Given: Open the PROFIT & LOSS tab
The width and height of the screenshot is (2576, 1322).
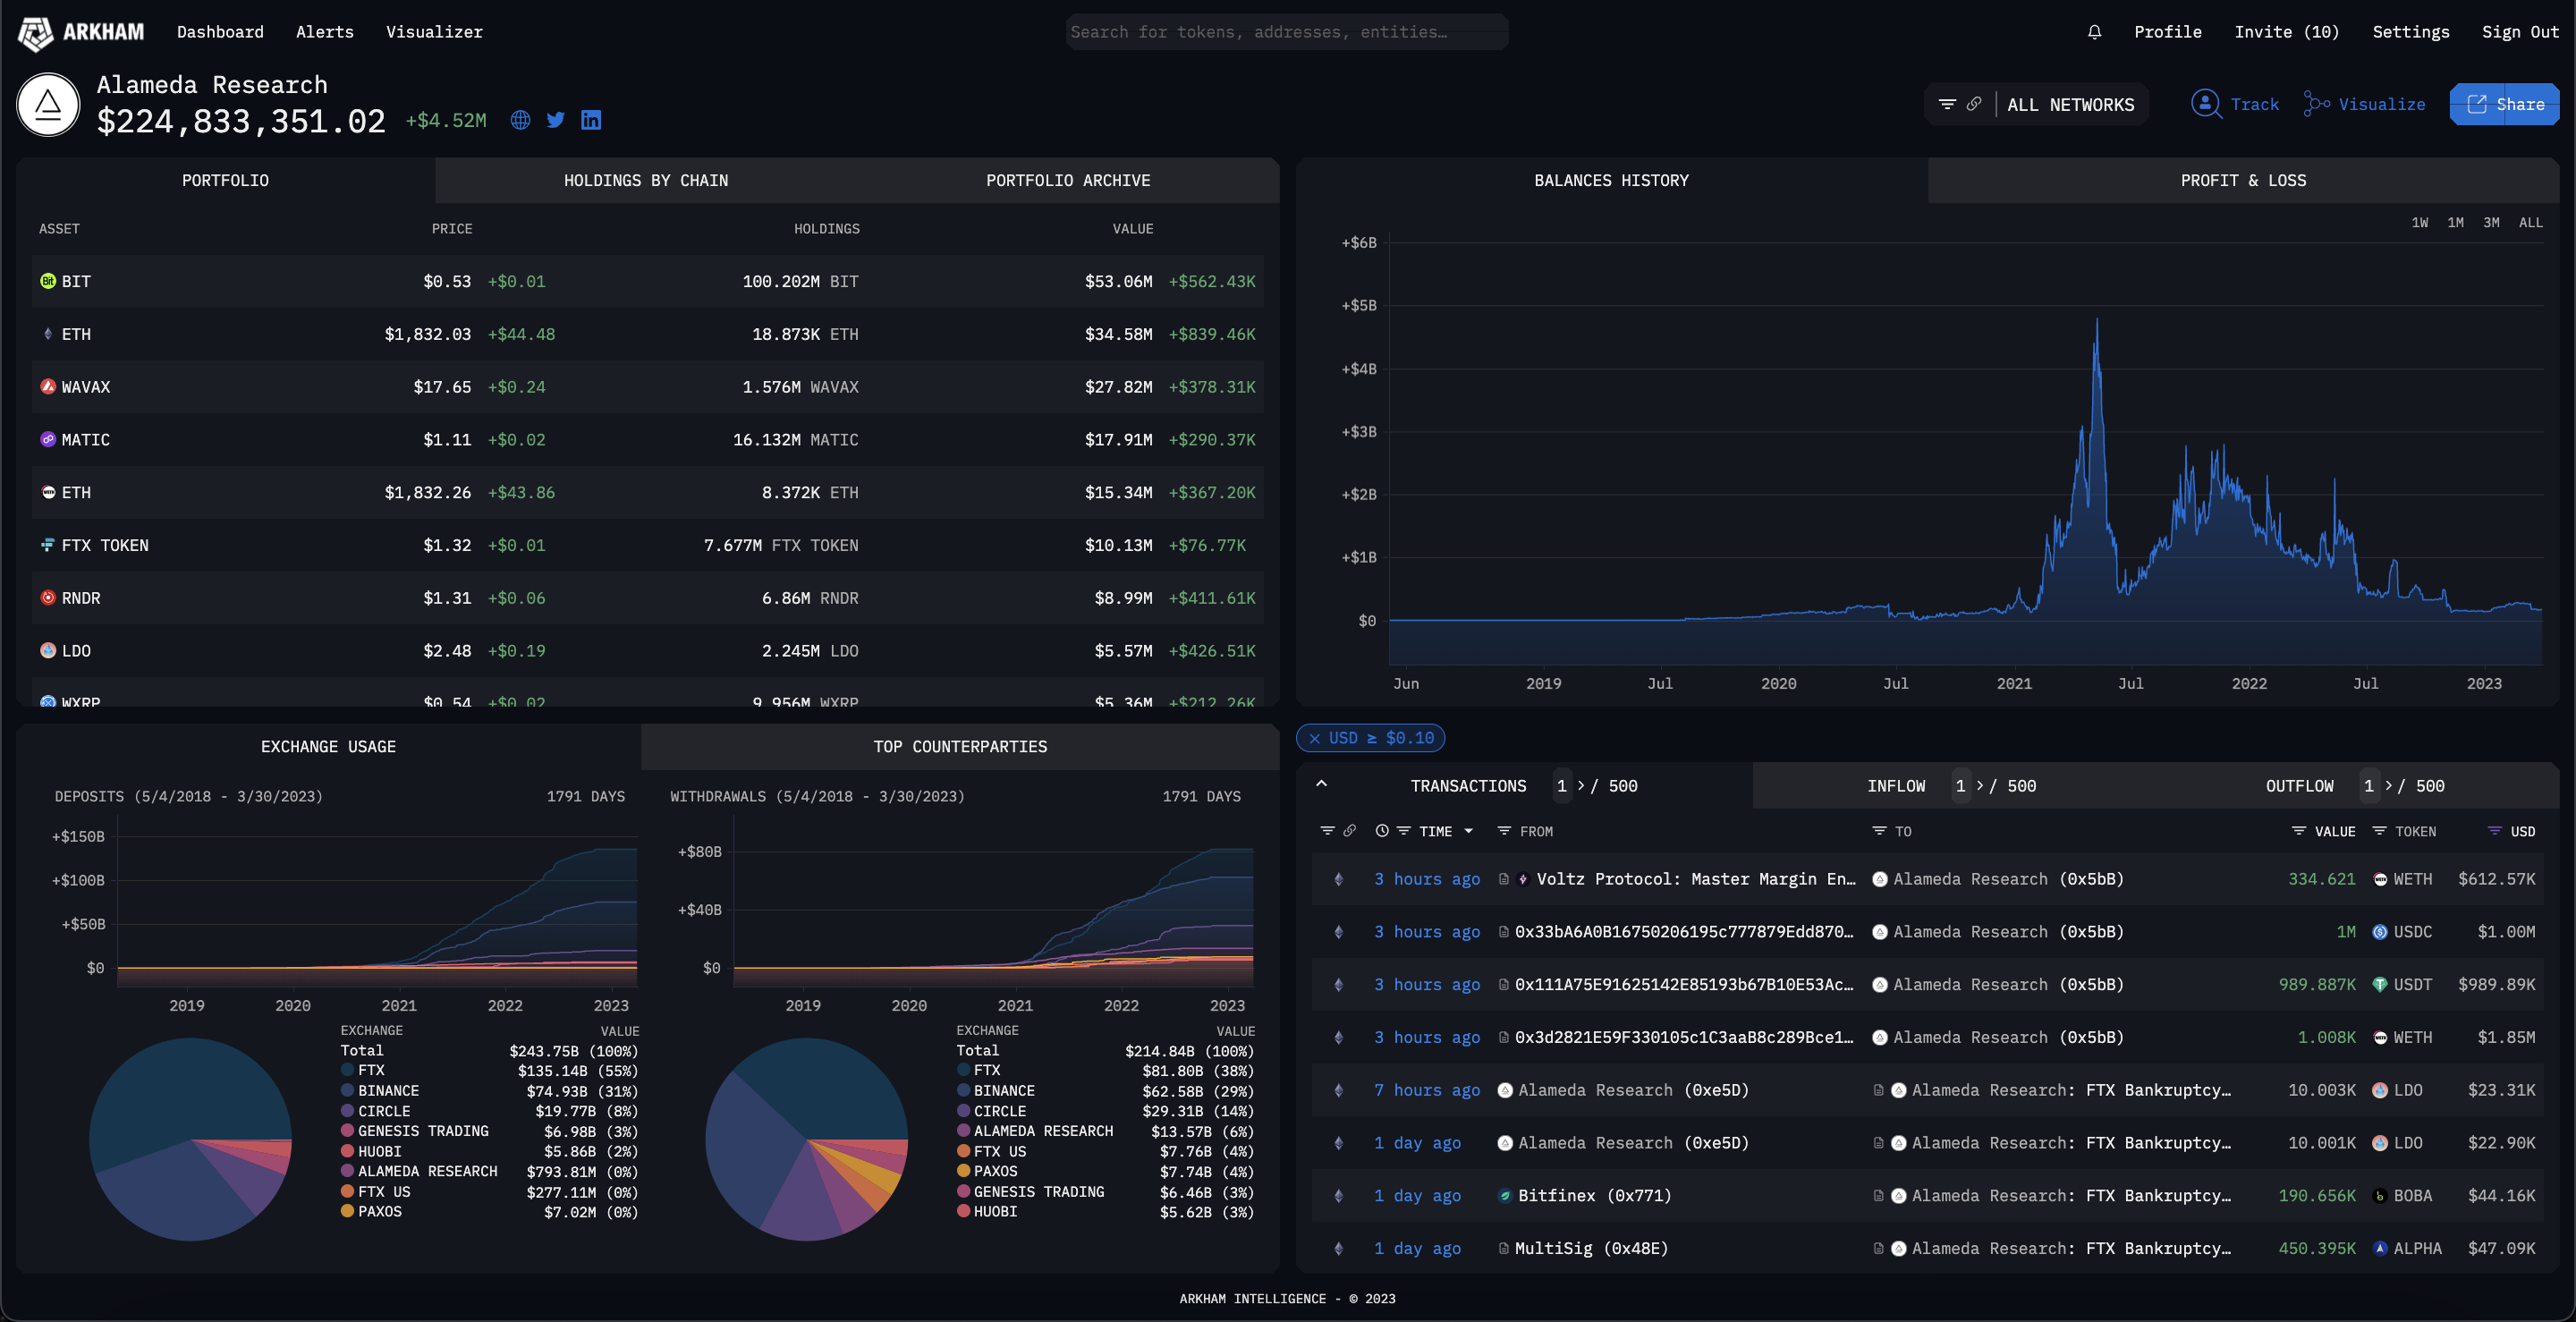Looking at the screenshot, I should tap(2243, 181).
